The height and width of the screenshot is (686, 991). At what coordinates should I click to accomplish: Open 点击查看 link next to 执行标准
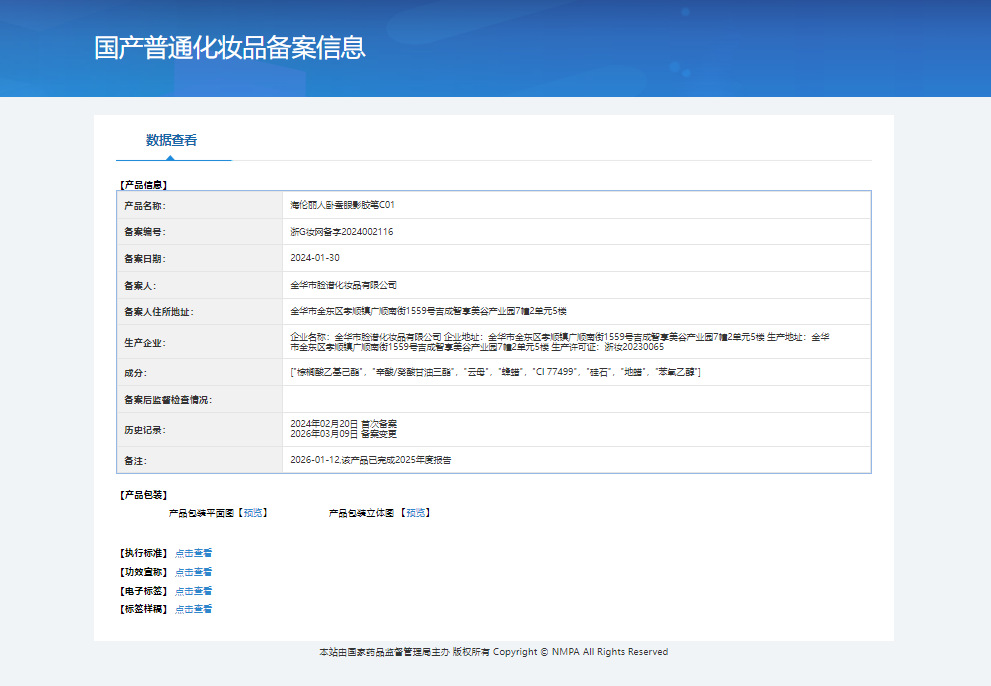coord(193,553)
